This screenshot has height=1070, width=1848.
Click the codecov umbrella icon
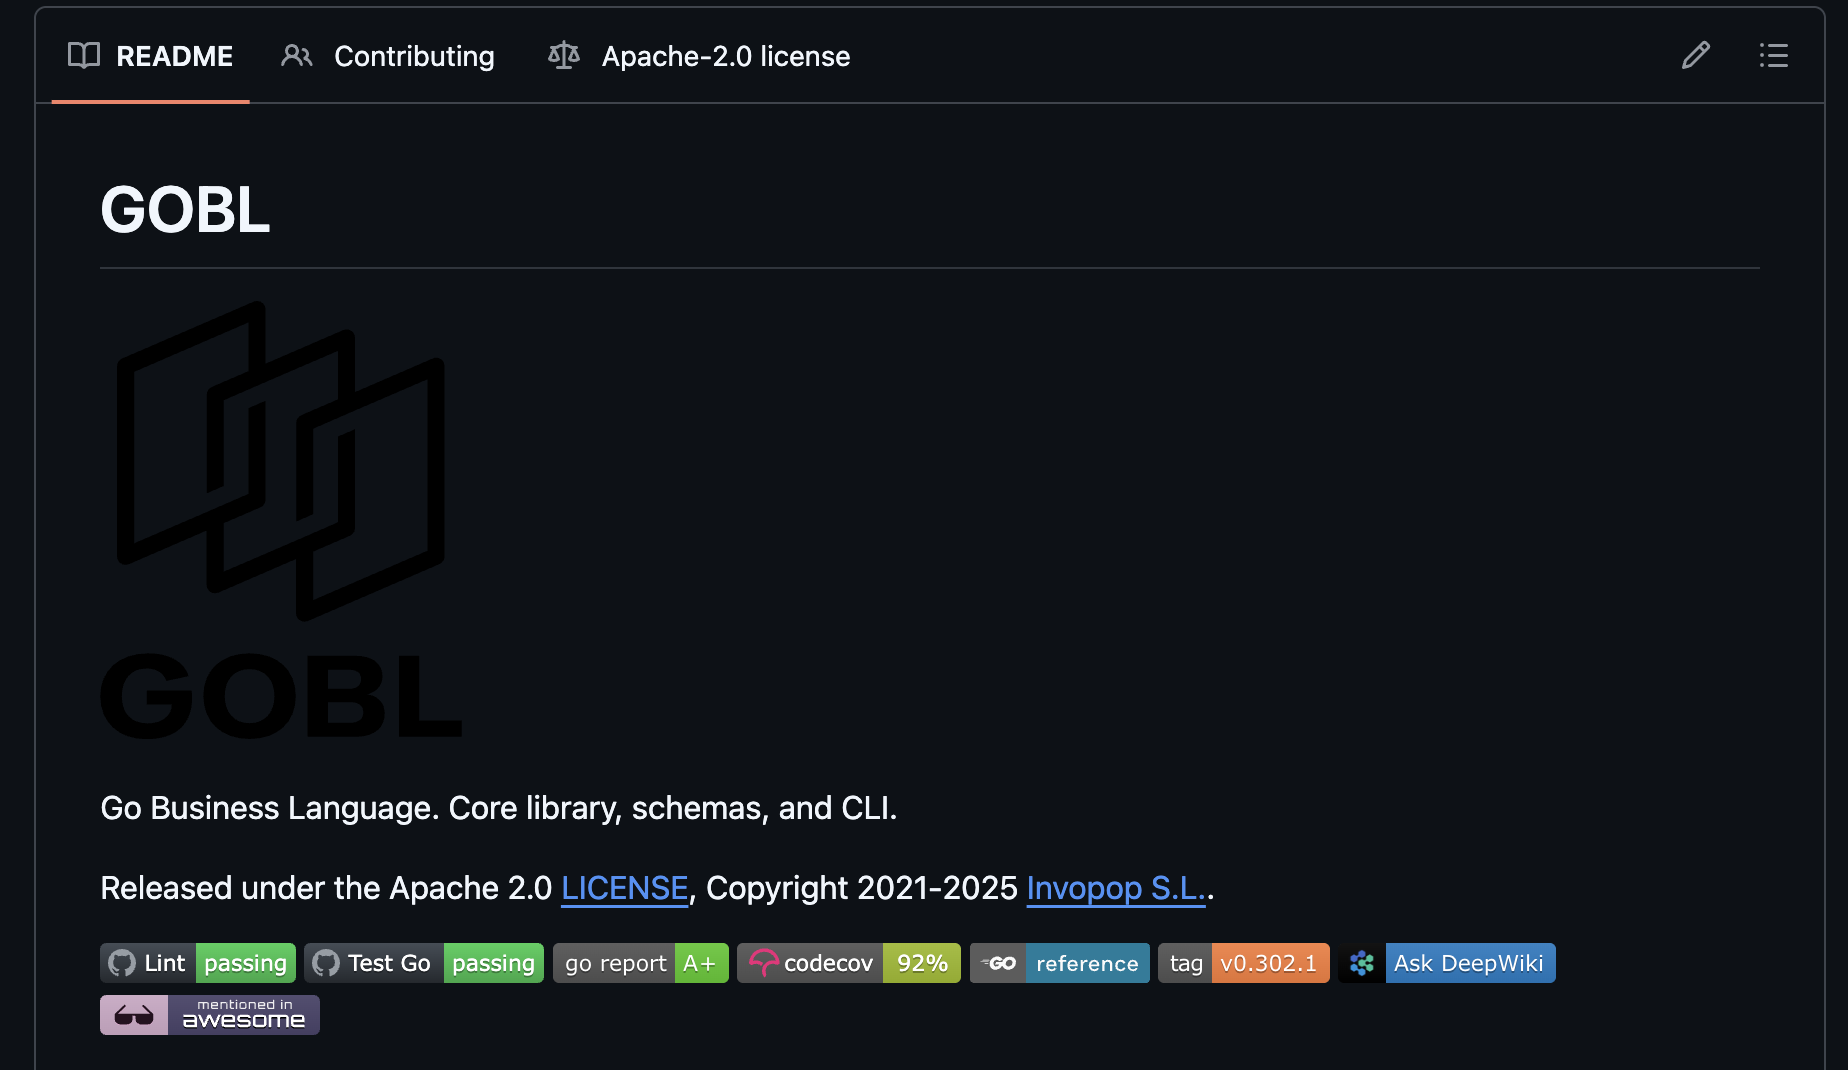[764, 963]
